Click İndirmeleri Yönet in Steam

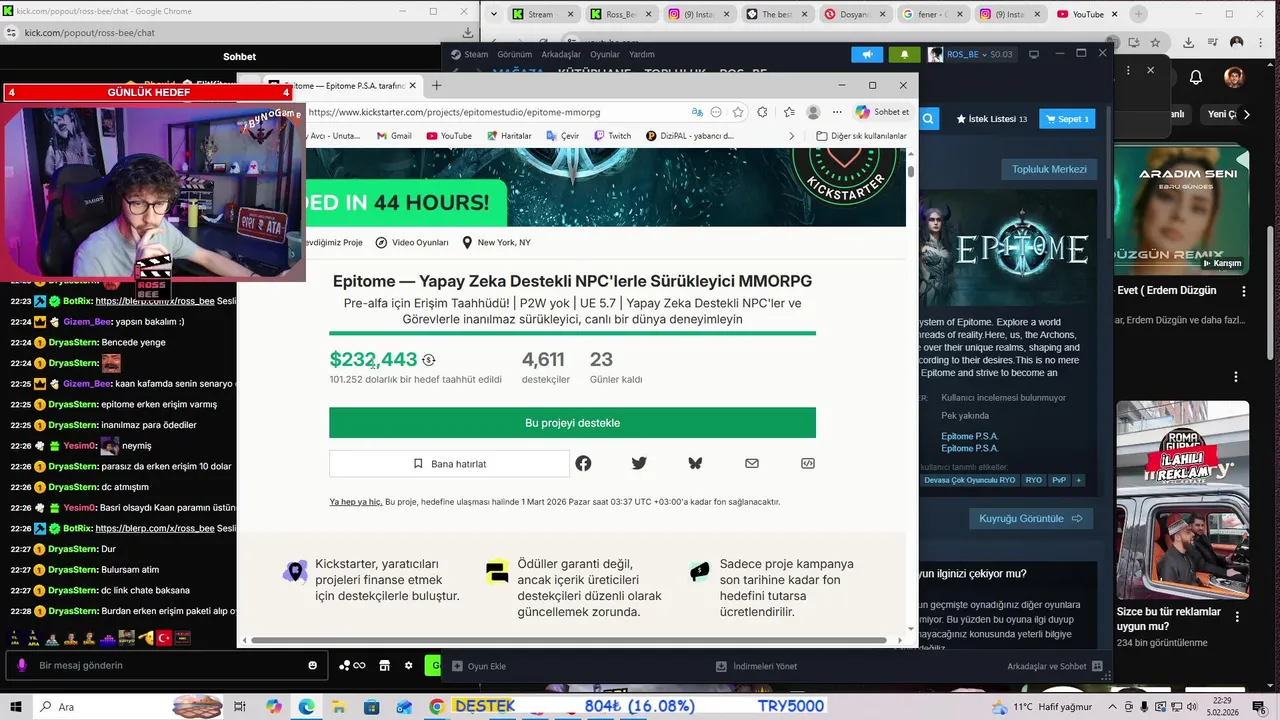tap(756, 666)
